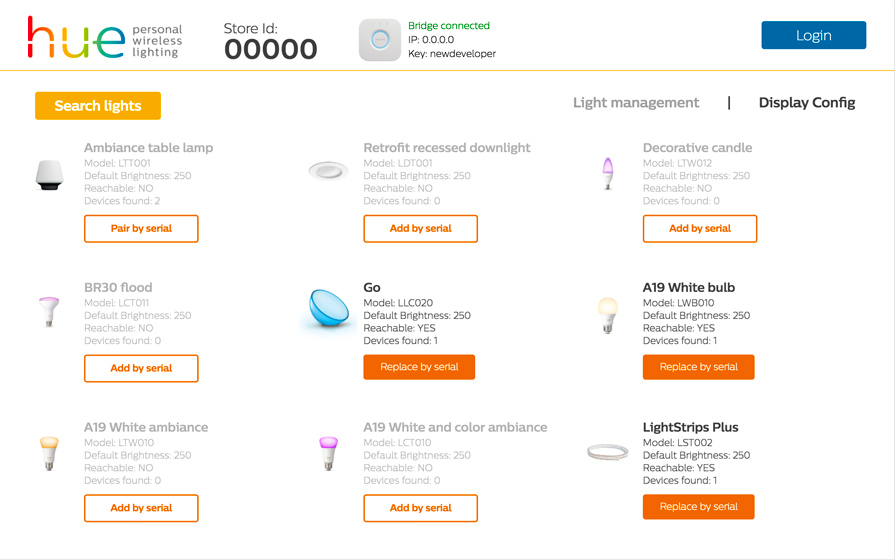Click the A19 White ambiance bulb image
The height and width of the screenshot is (560, 895).
pyautogui.click(x=49, y=453)
